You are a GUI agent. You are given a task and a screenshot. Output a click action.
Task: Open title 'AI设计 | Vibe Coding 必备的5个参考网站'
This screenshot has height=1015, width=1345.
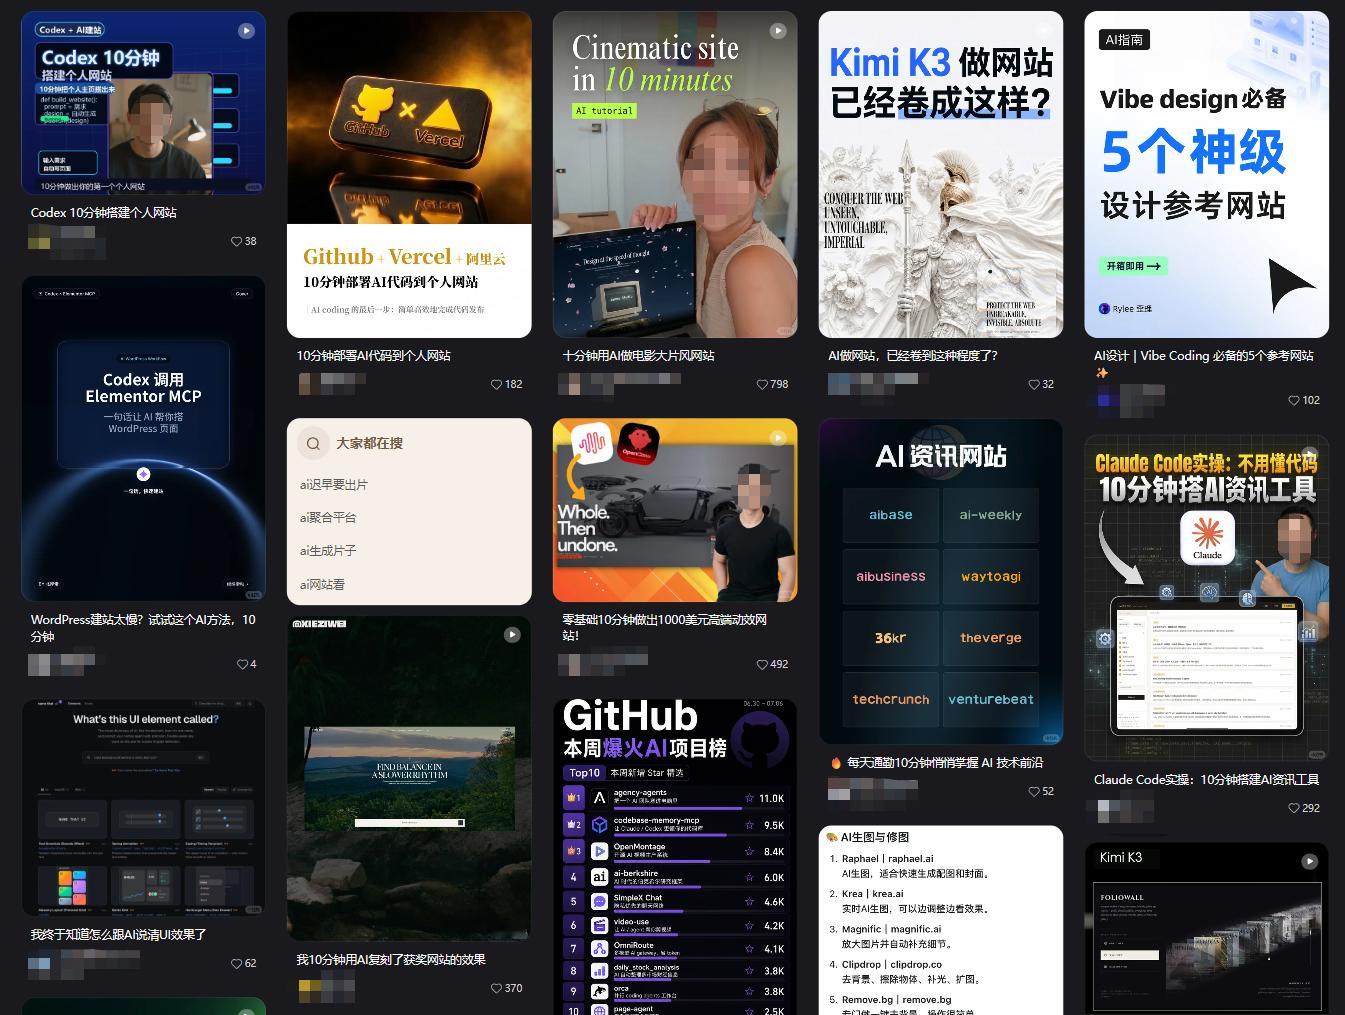coord(1204,364)
